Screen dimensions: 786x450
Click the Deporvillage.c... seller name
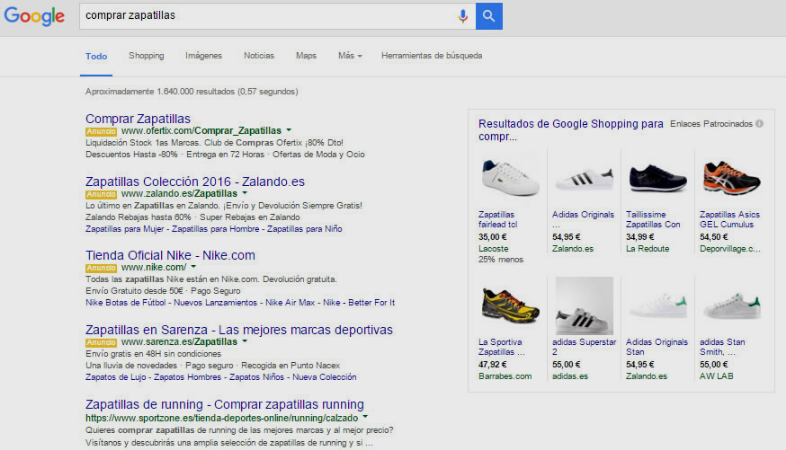point(730,249)
